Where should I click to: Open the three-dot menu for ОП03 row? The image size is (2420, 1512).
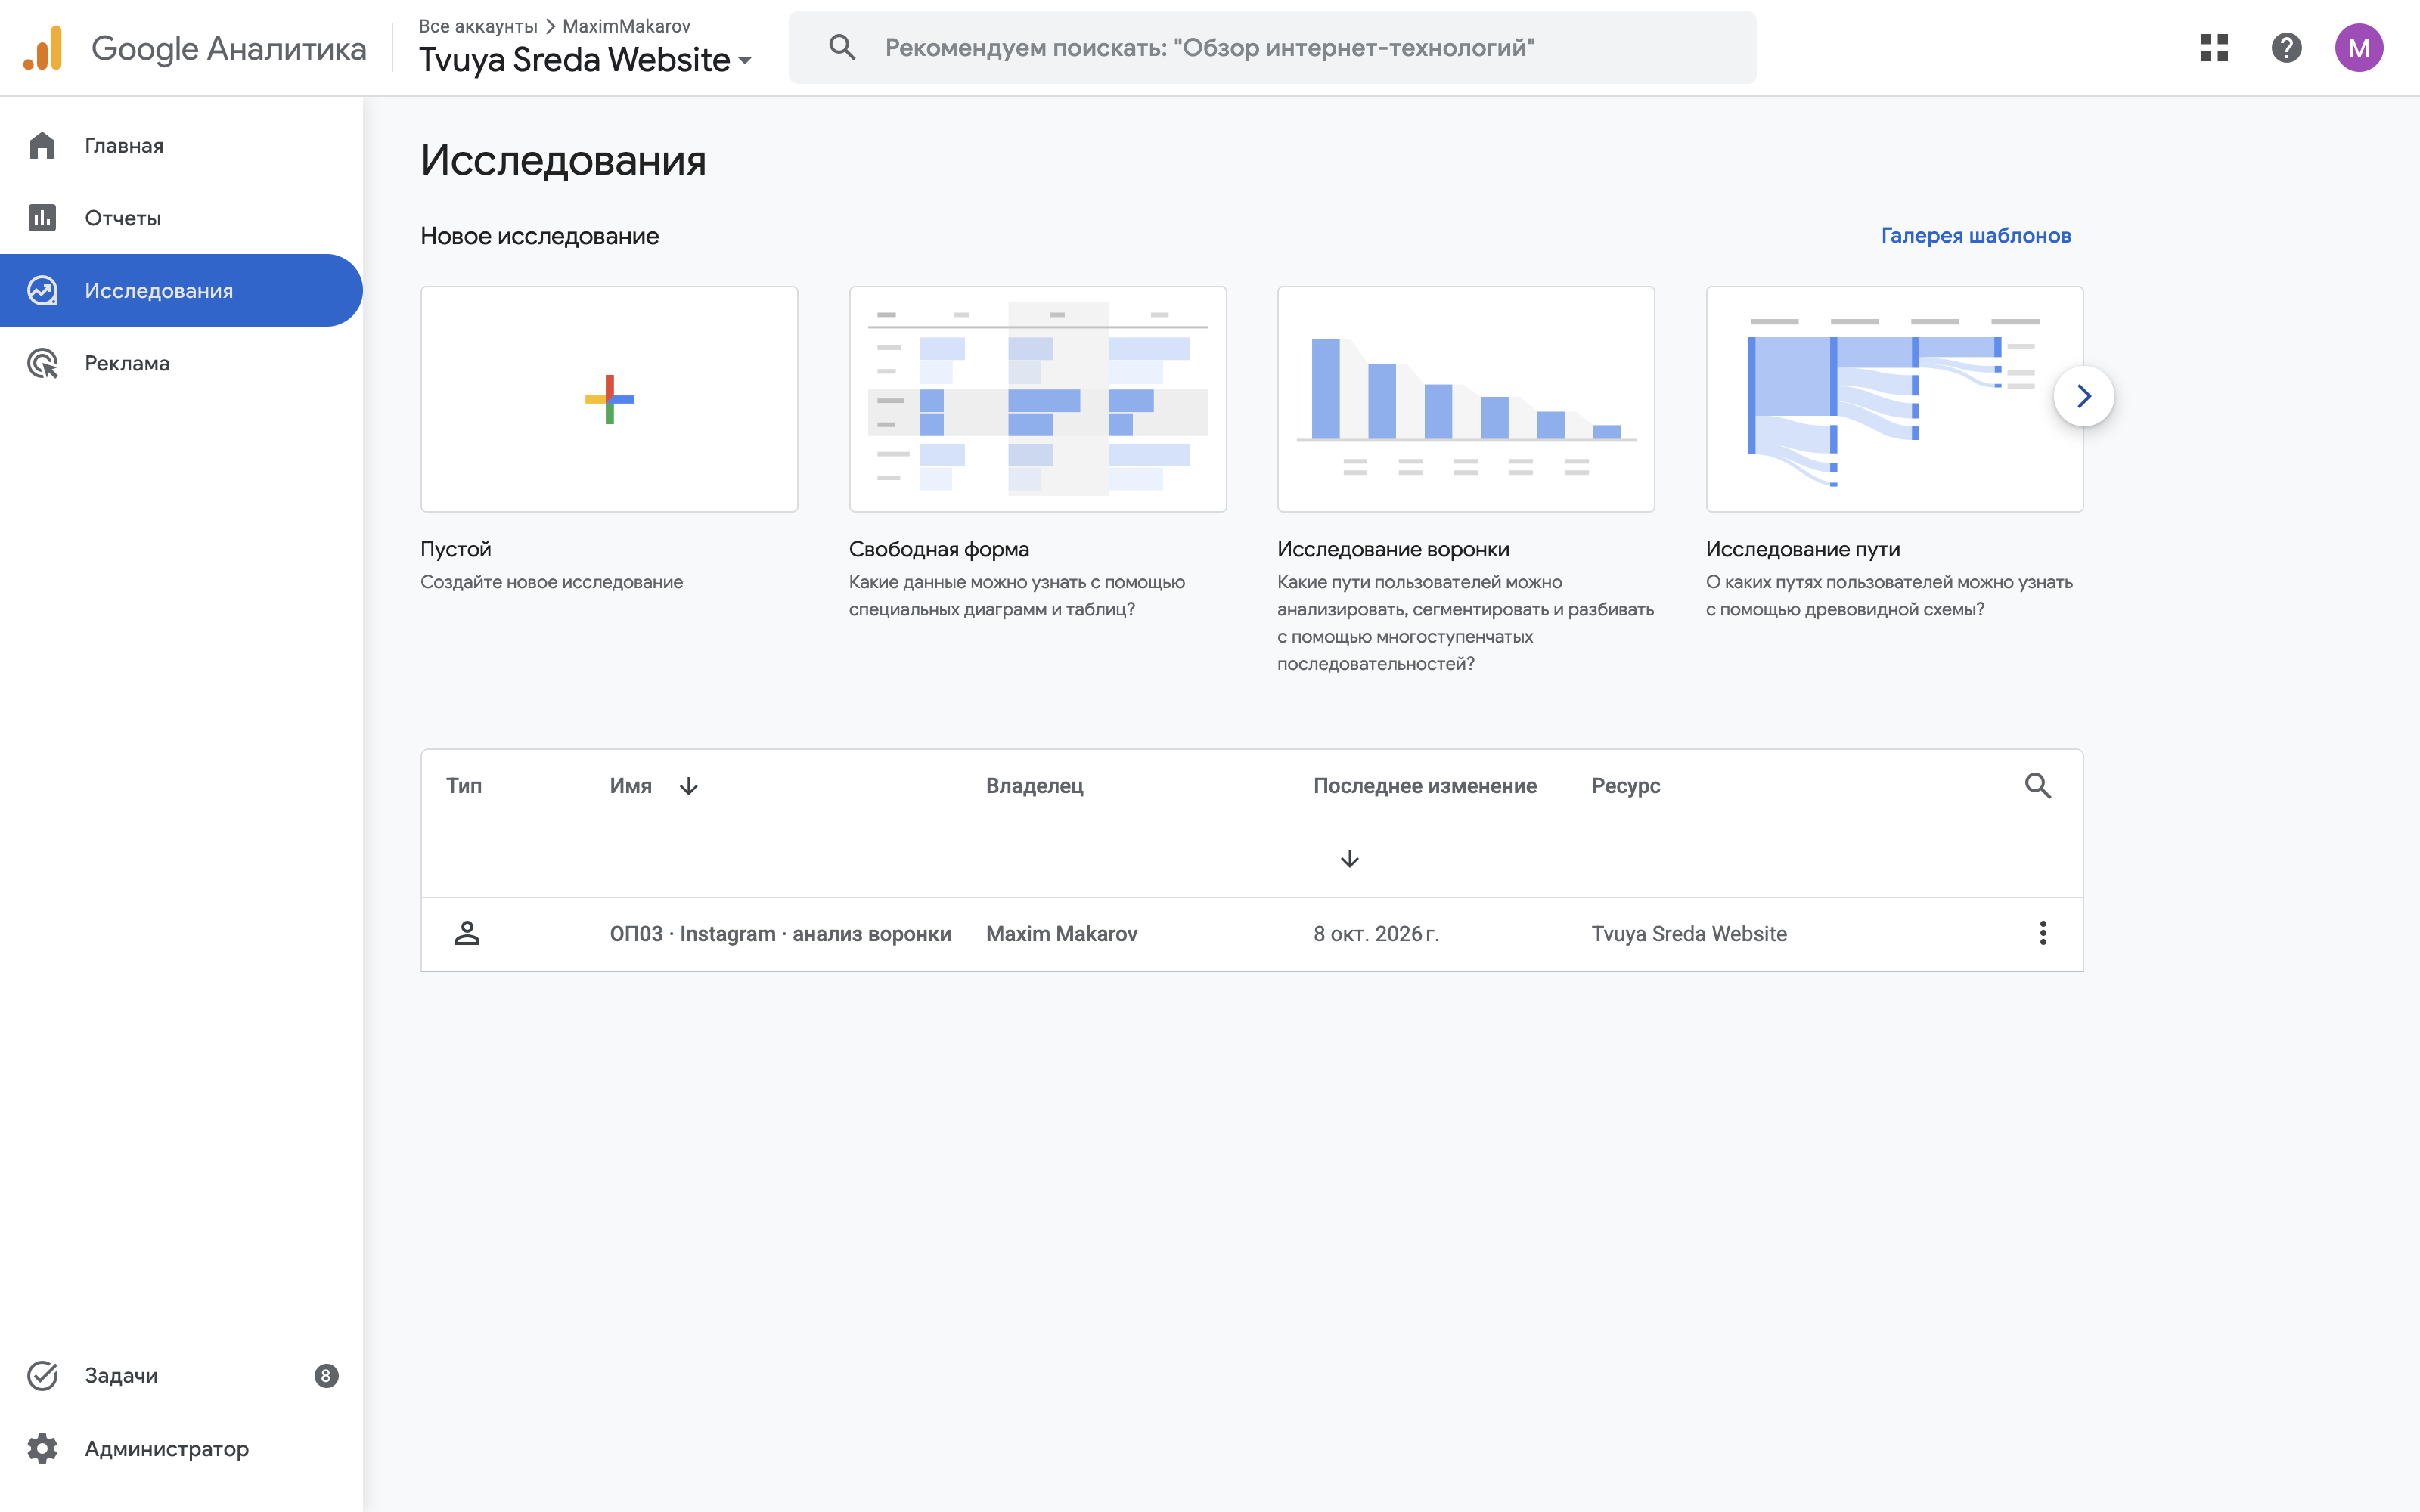click(2043, 933)
